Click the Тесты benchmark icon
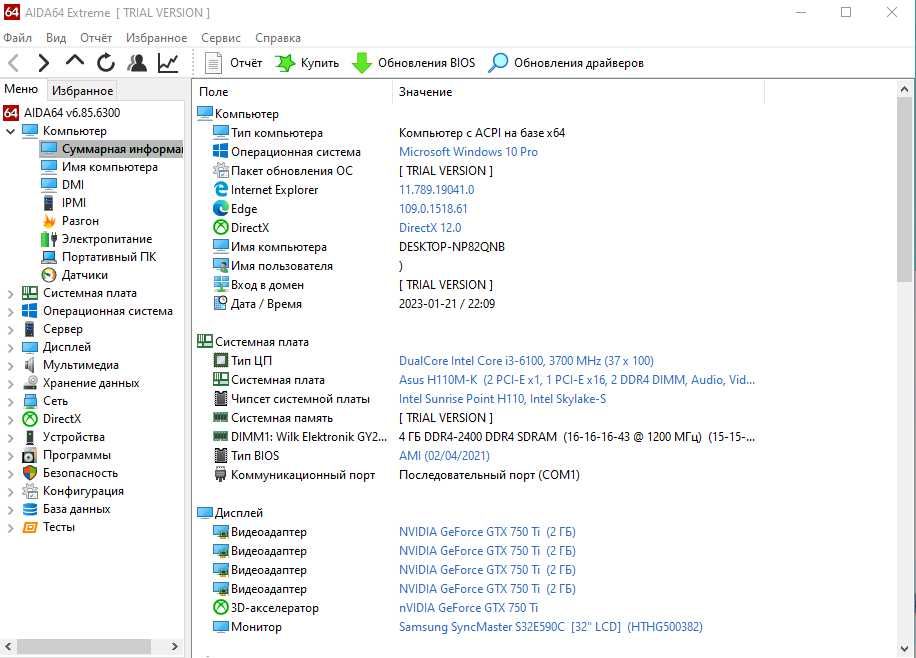Screen dimensions: 916x658 click(x=30, y=527)
